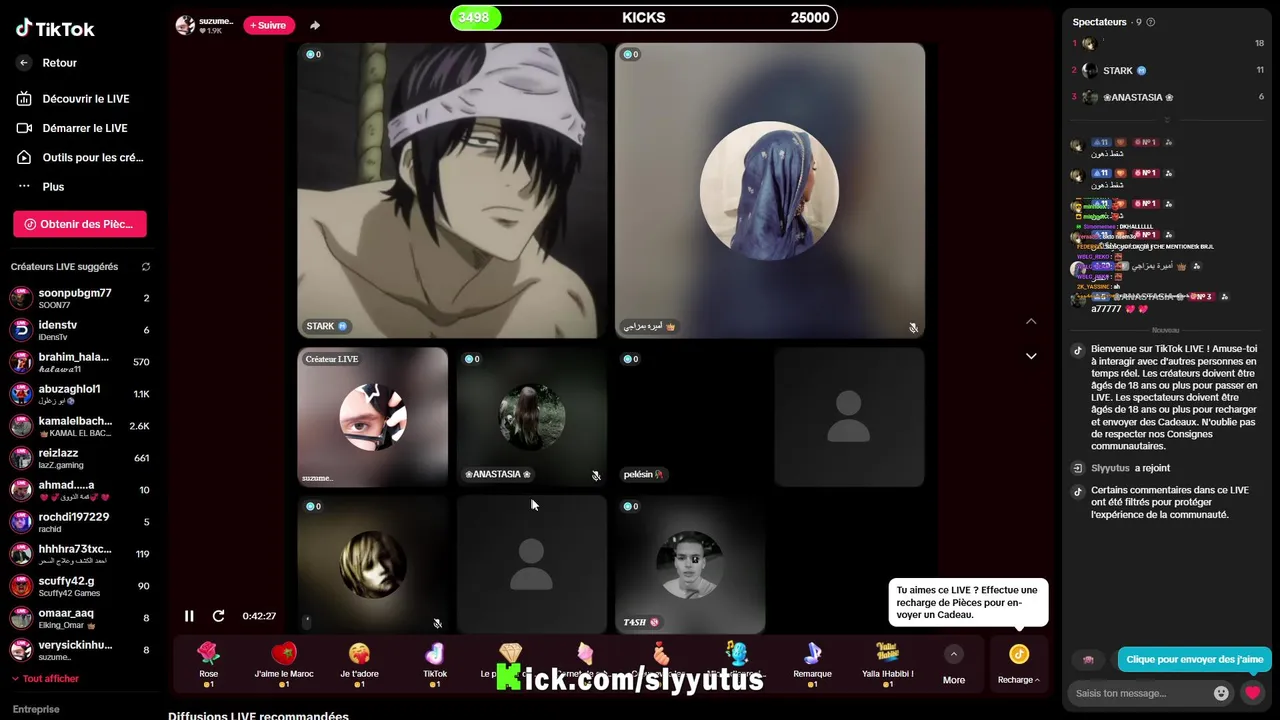Go to previous LIVE with up chevron
The width and height of the screenshot is (1280, 720).
point(1031,321)
